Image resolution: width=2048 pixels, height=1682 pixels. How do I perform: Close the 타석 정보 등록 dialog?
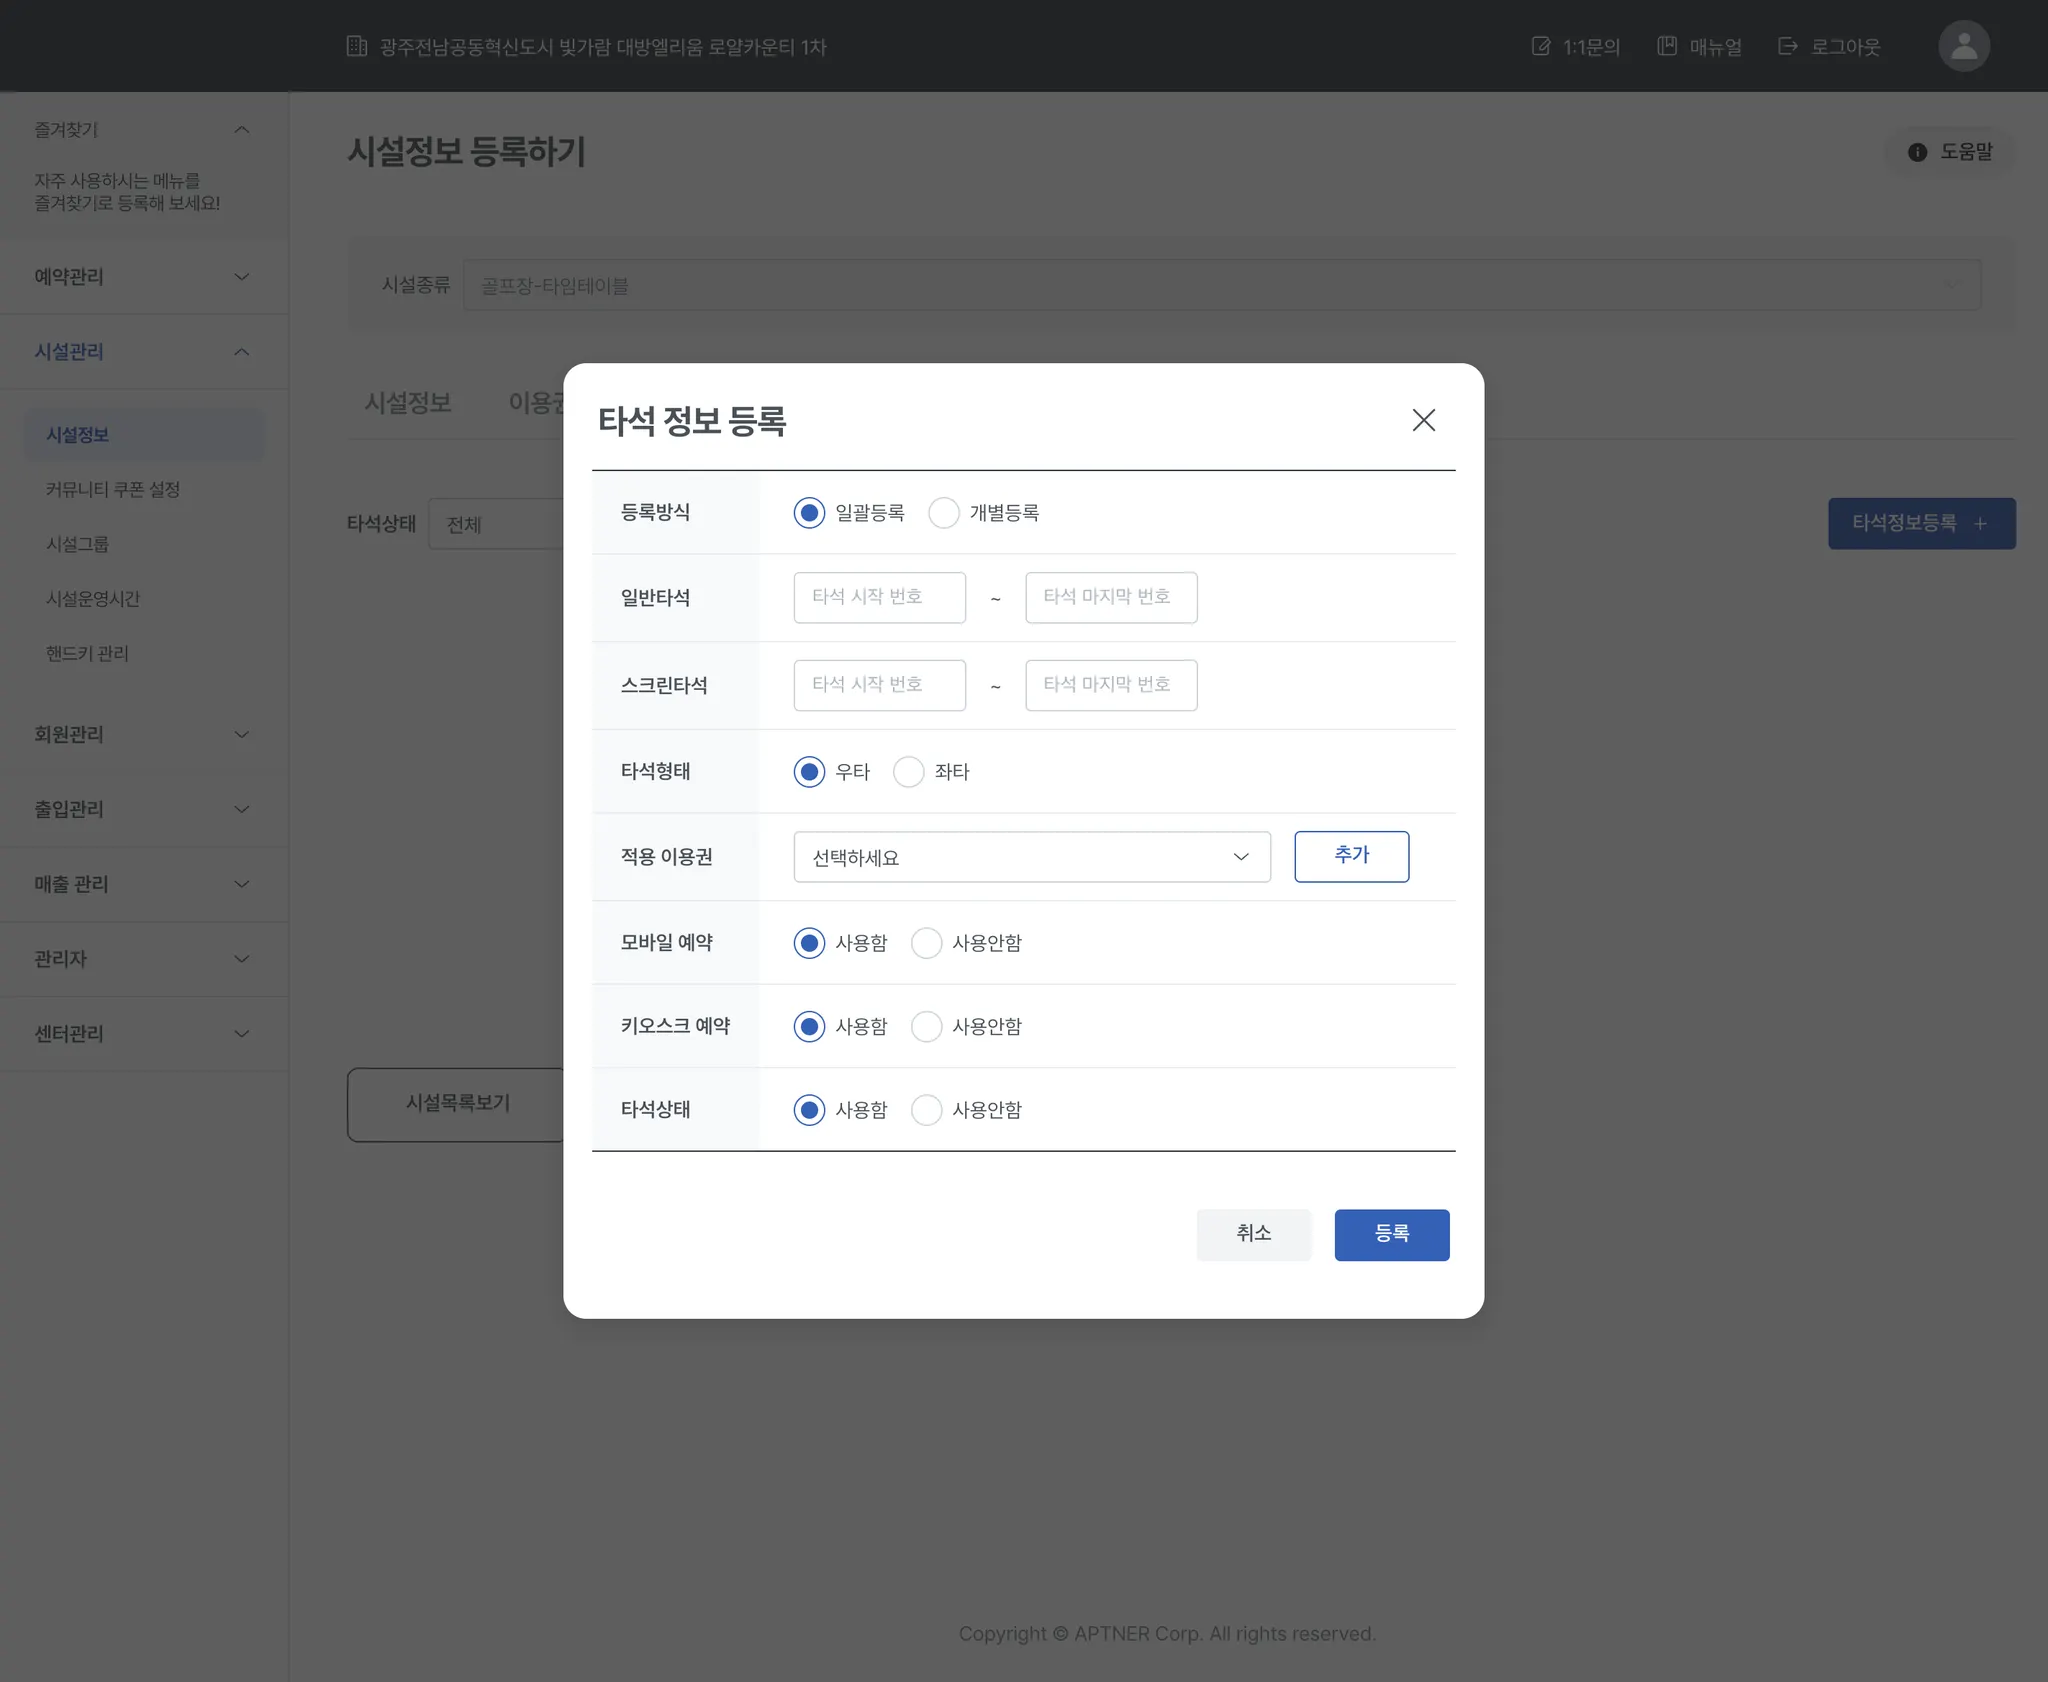(1423, 420)
